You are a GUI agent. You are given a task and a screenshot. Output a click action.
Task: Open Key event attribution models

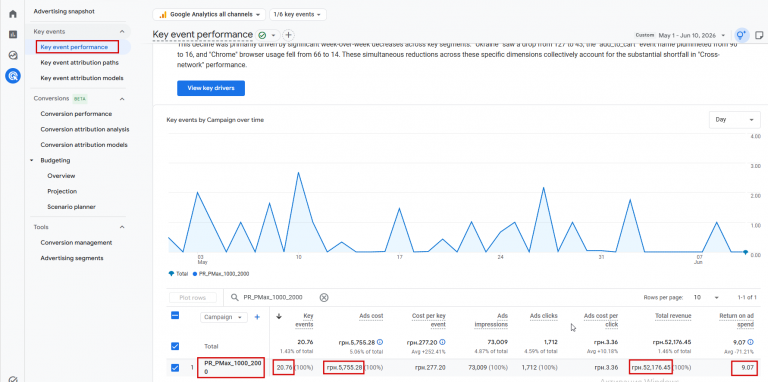click(82, 78)
